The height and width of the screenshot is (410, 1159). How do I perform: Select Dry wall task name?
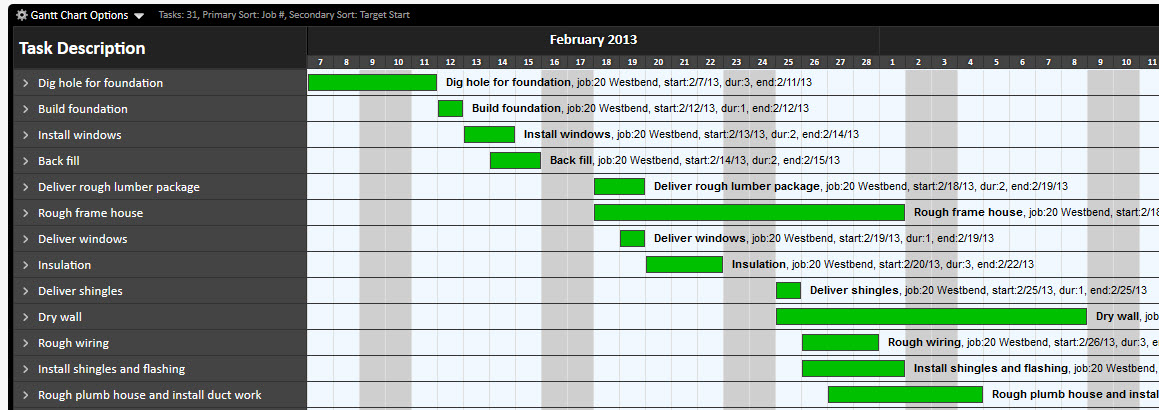60,317
